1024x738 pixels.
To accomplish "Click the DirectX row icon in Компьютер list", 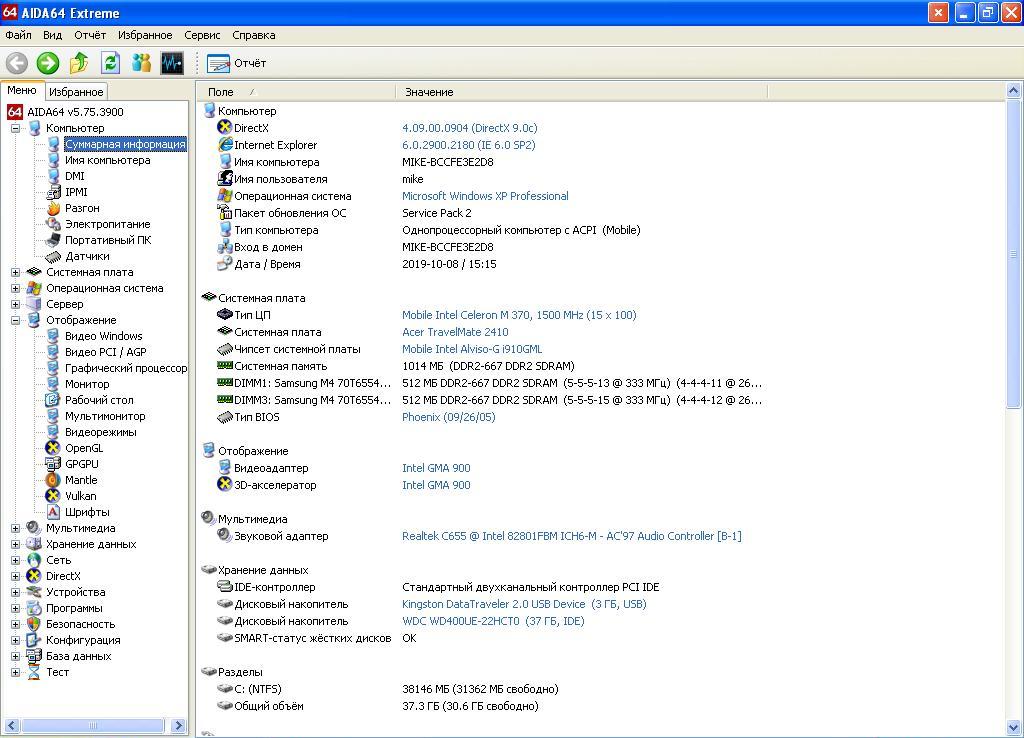I will pos(225,128).
